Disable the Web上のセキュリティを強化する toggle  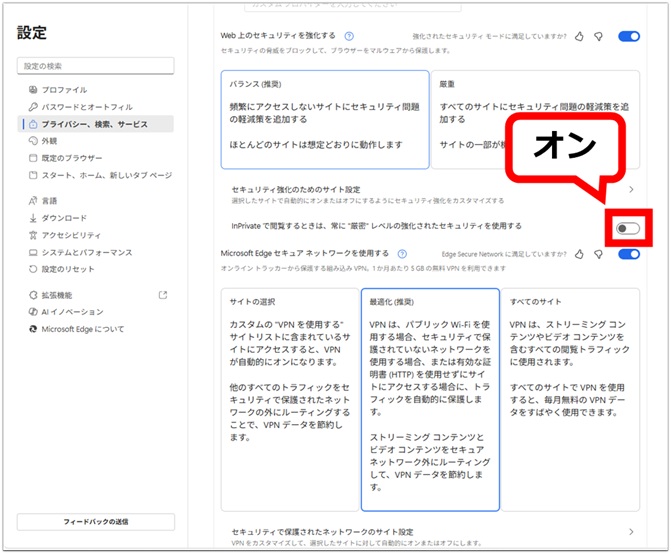click(x=628, y=36)
